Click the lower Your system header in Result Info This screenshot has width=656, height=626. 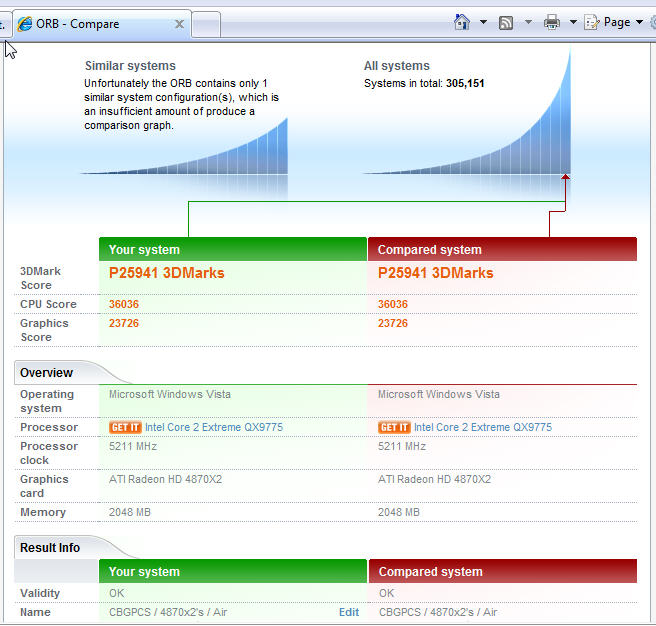click(x=233, y=571)
